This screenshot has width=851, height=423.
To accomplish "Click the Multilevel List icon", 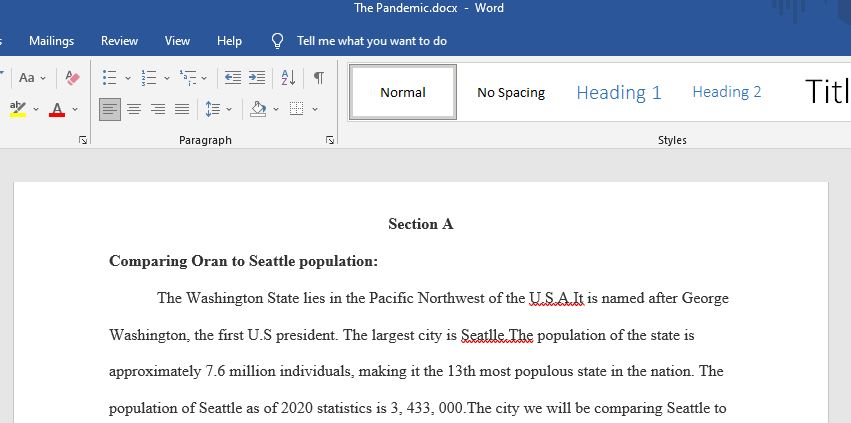I will (x=188, y=78).
